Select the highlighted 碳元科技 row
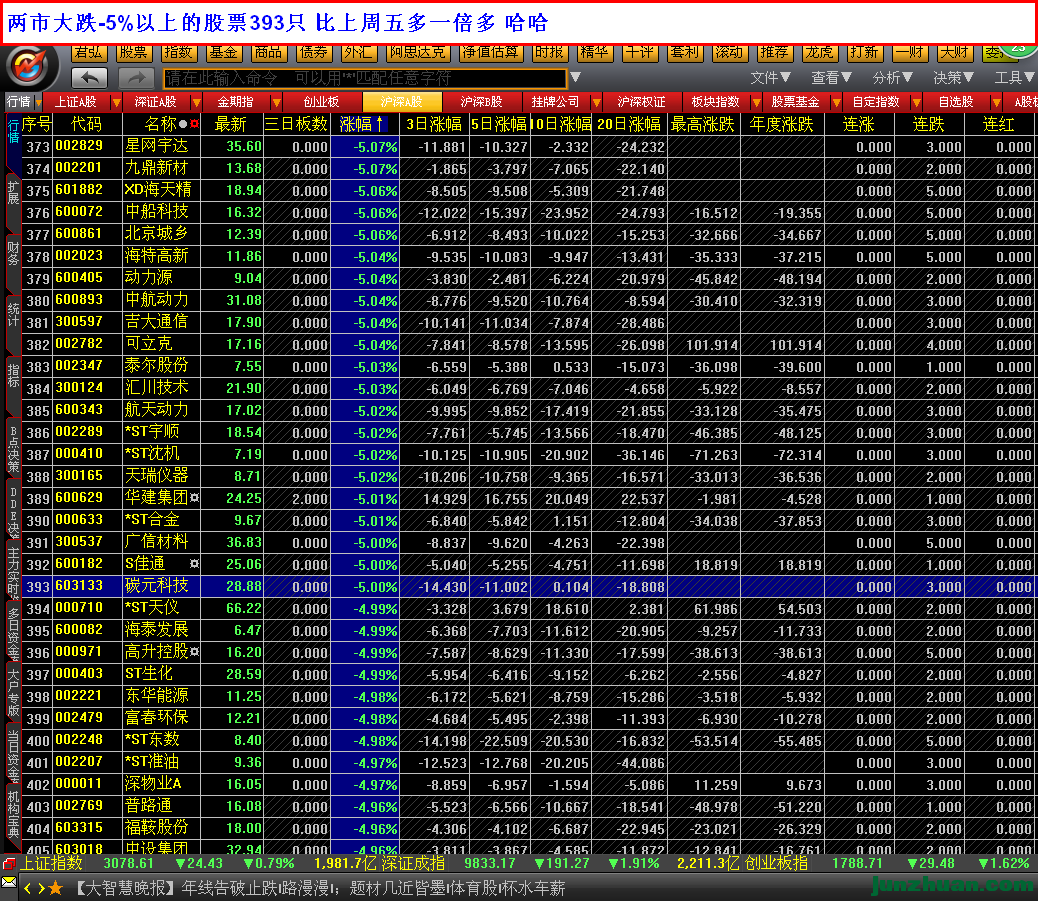The image size is (1038, 901). click(x=528, y=586)
